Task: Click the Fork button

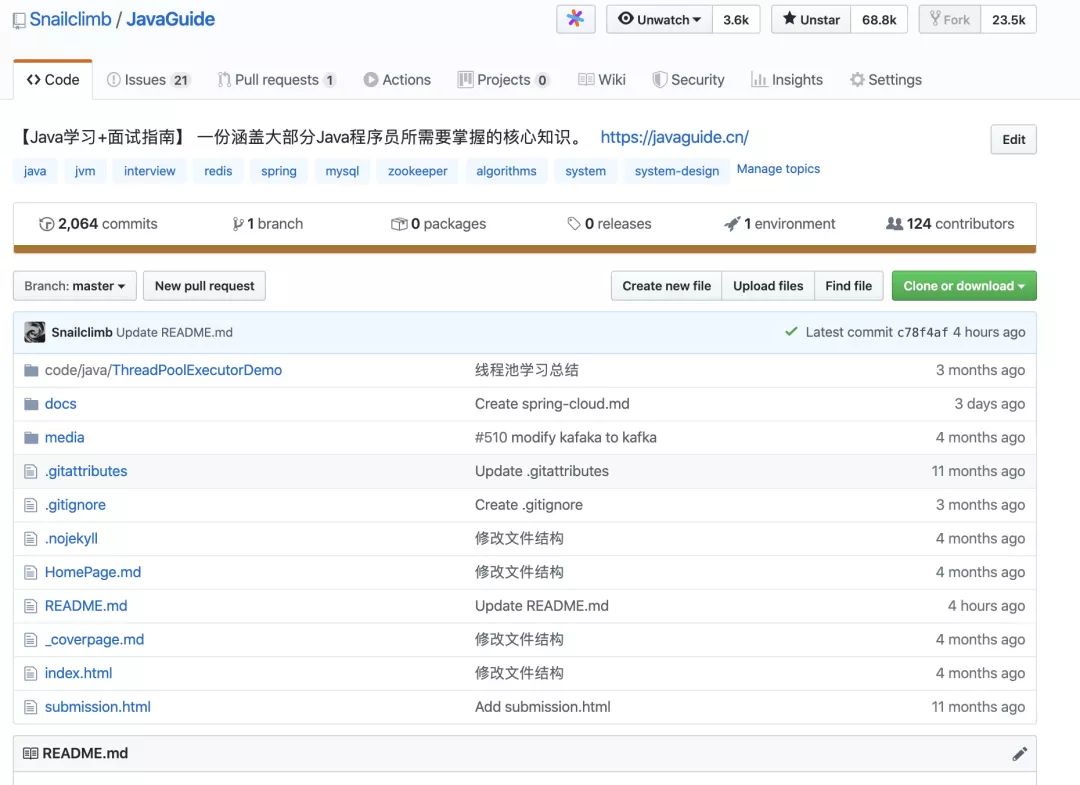Action: click(x=950, y=19)
